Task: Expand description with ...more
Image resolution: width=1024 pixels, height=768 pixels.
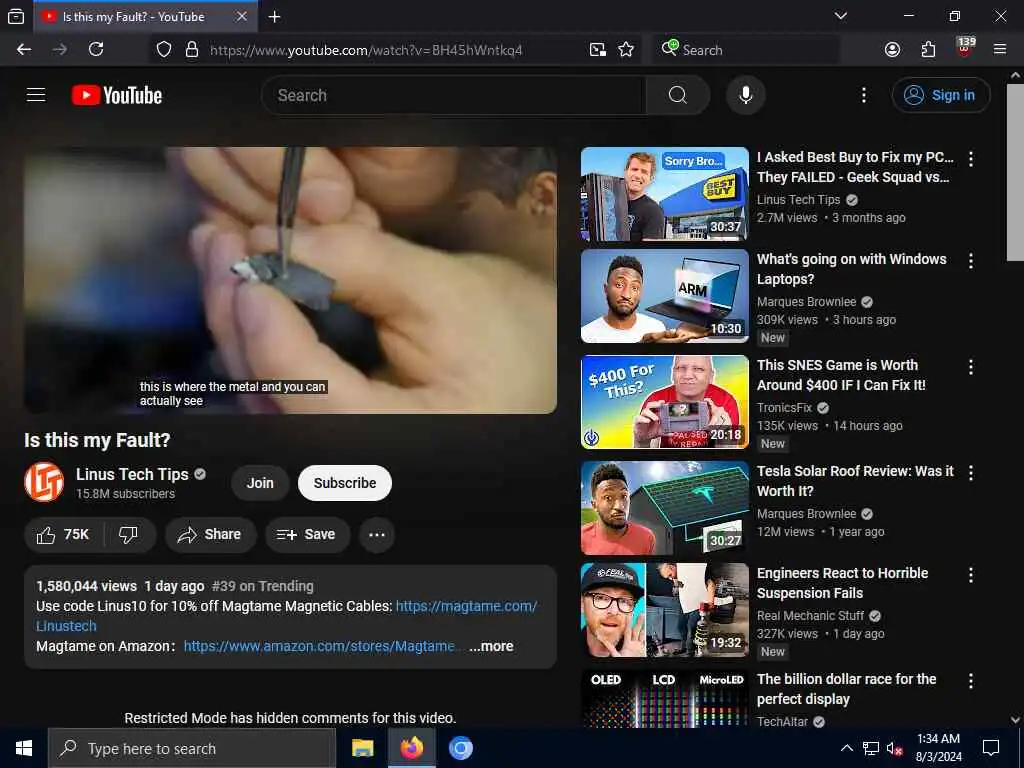Action: click(491, 647)
